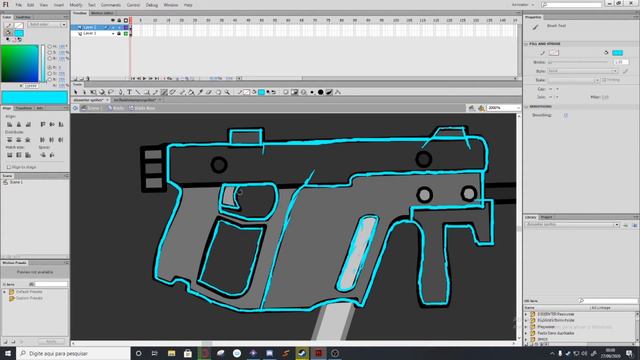Open Steam from the taskbar
The width and height of the screenshot is (640, 360).
(x=302, y=353)
